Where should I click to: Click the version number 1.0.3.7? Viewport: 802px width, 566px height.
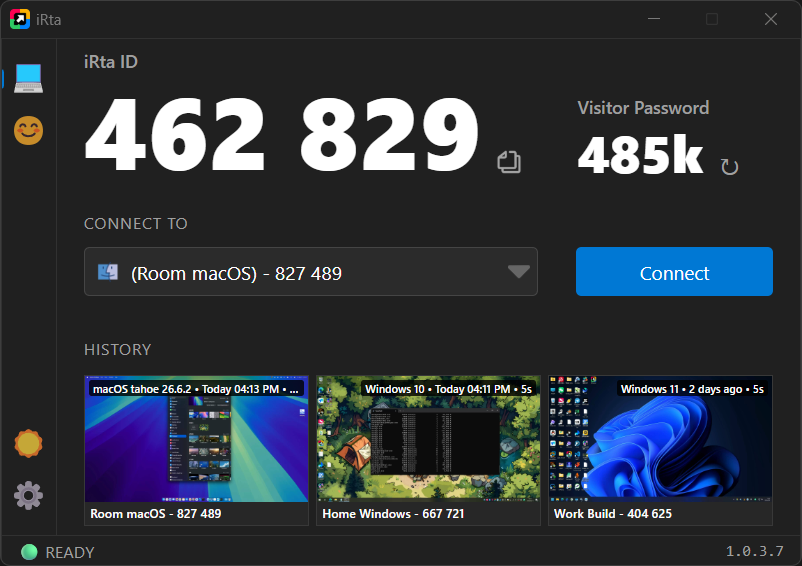[x=754, y=551]
